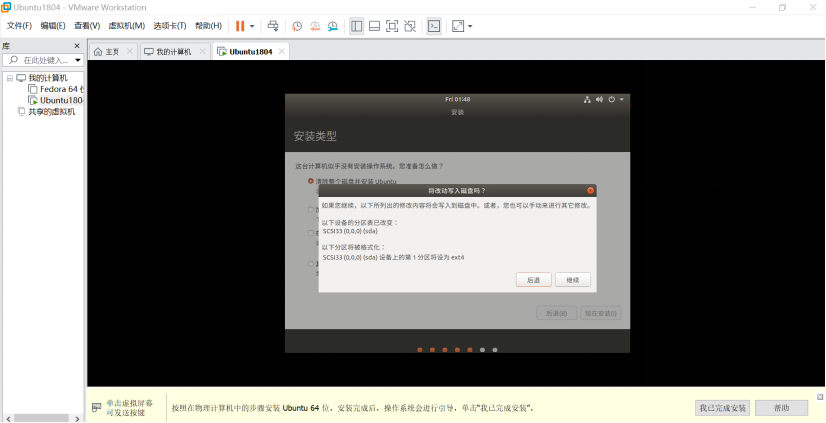Toggle the console view icon
Screen dimensions: 826x423
[x=434, y=26]
